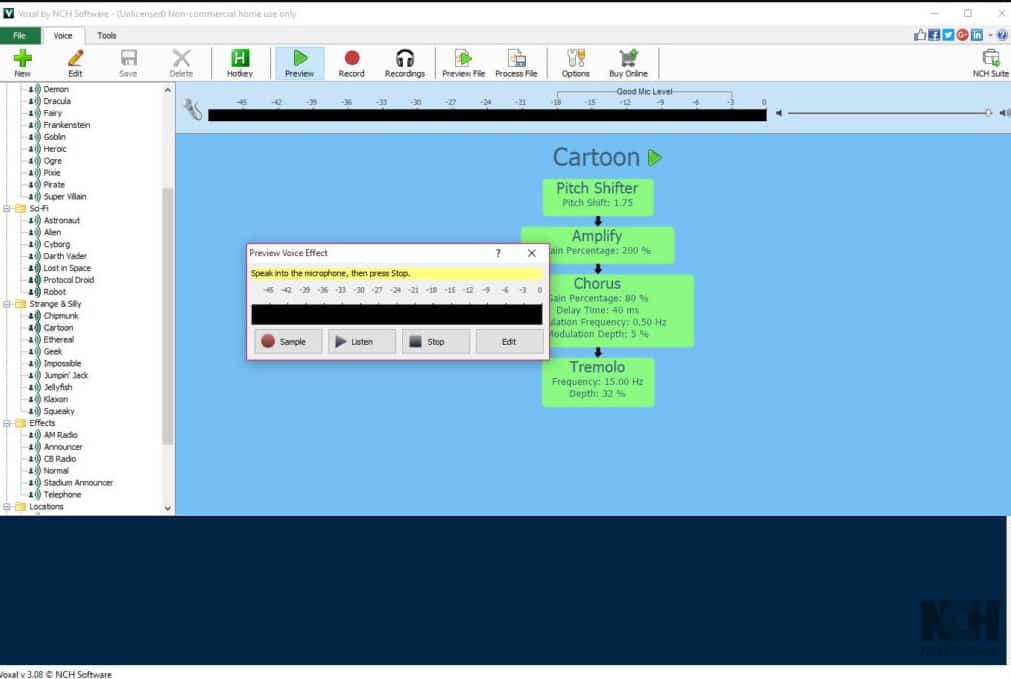
Task: Open the Hotkey settings
Action: 240,63
